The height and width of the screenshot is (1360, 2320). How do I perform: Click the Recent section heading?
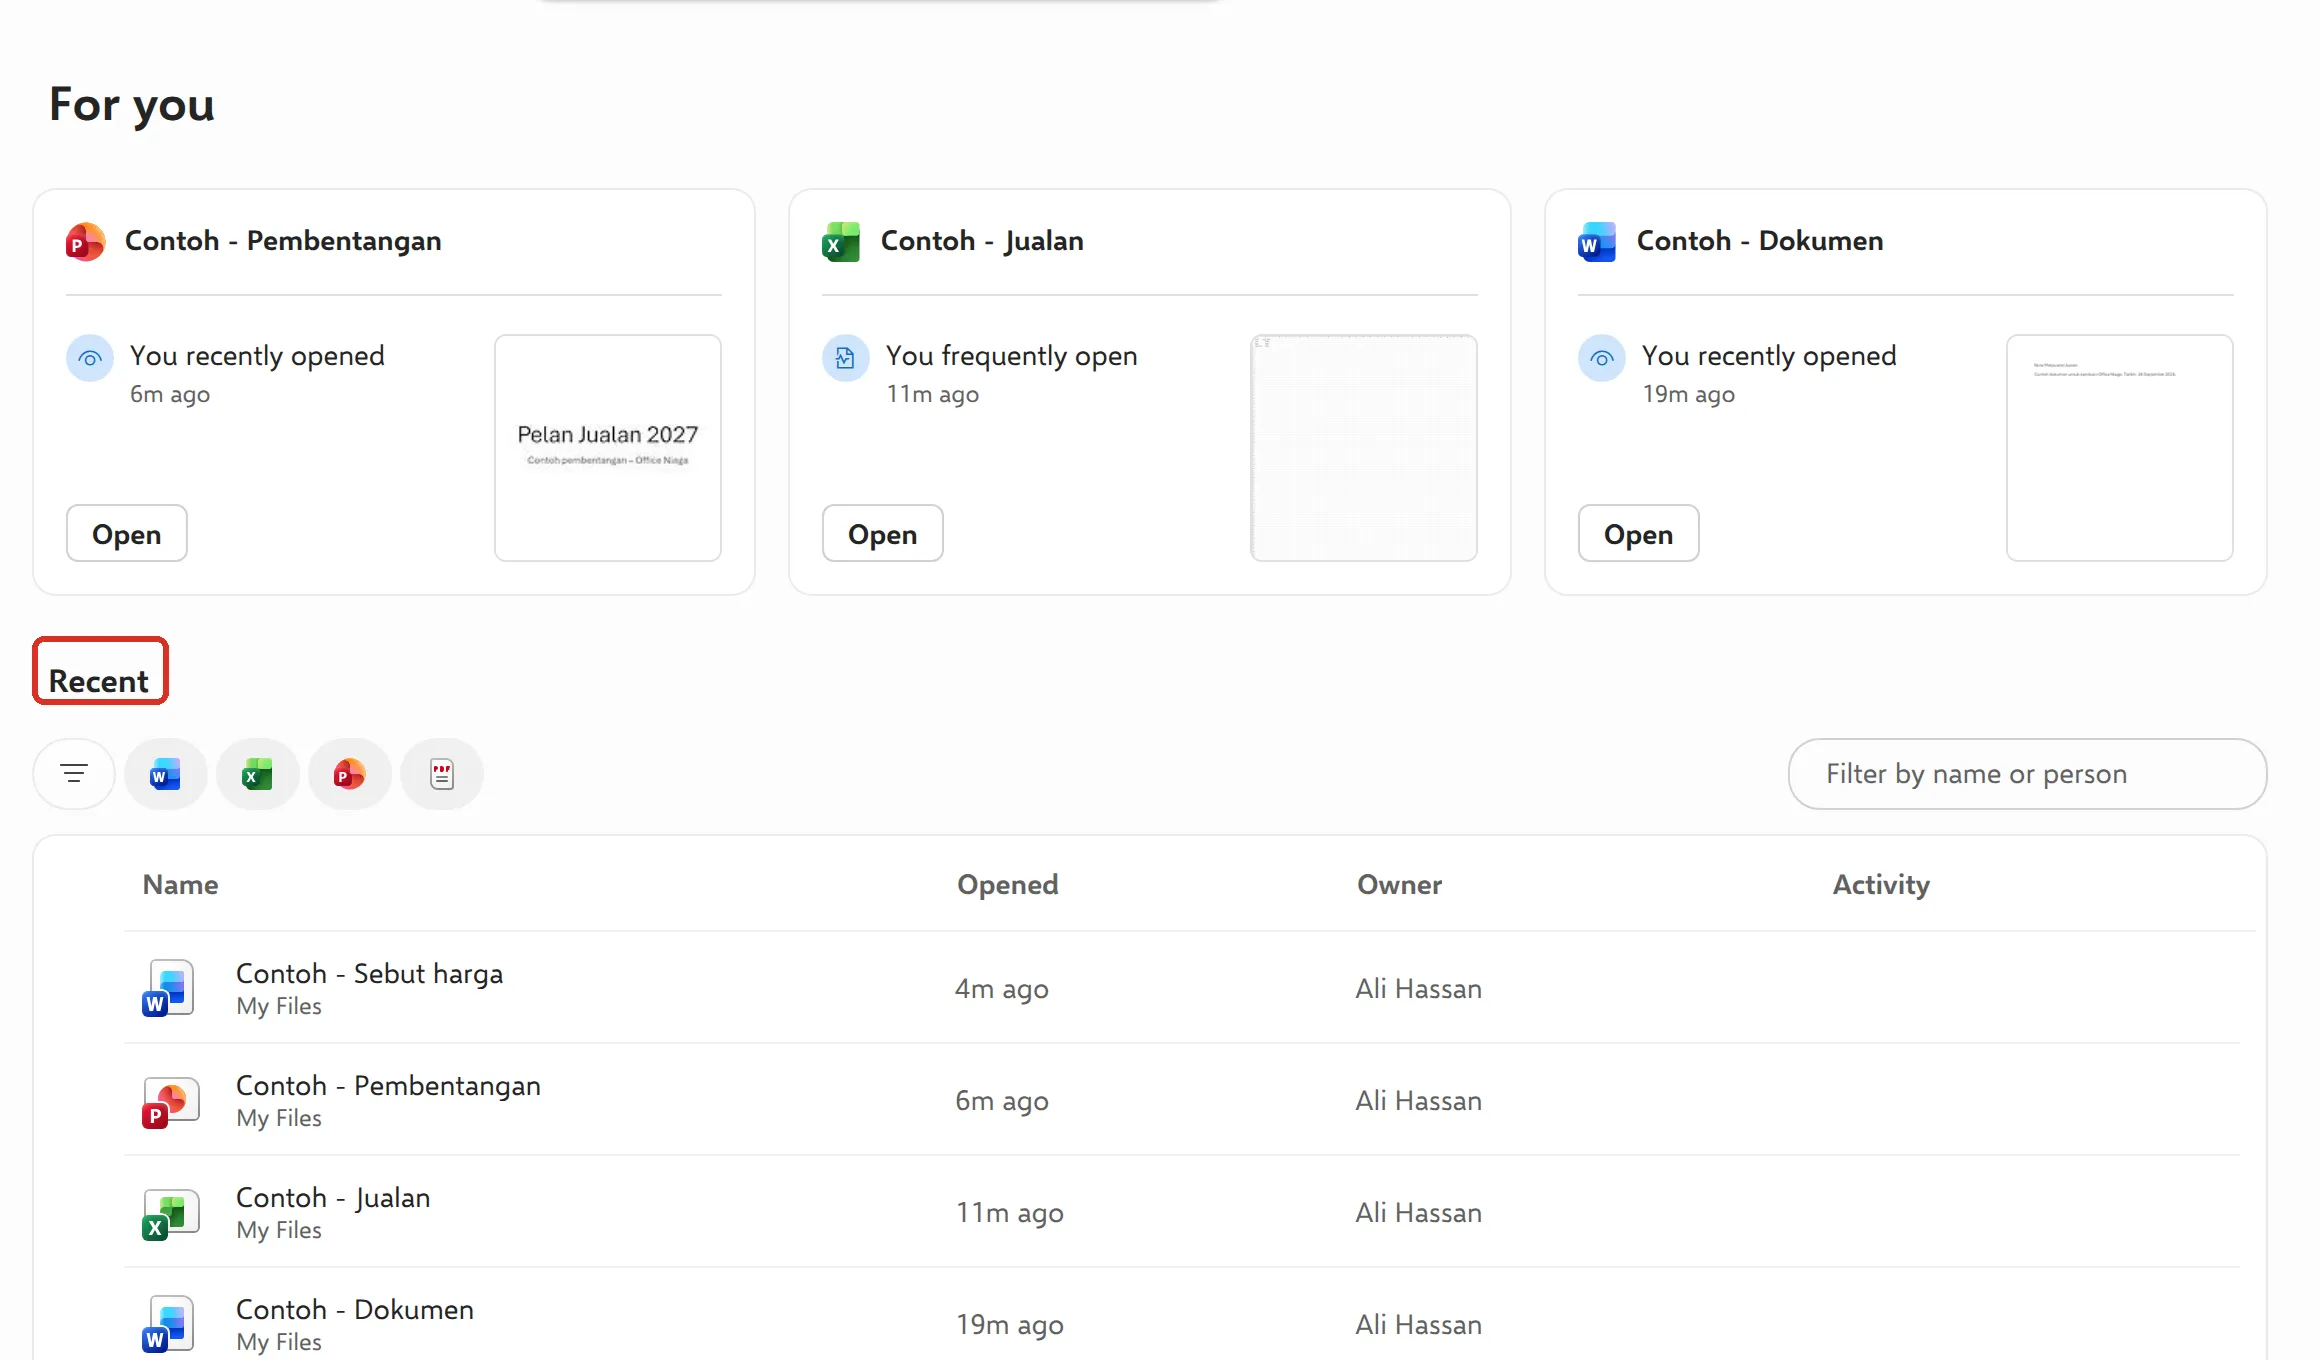pos(99,681)
